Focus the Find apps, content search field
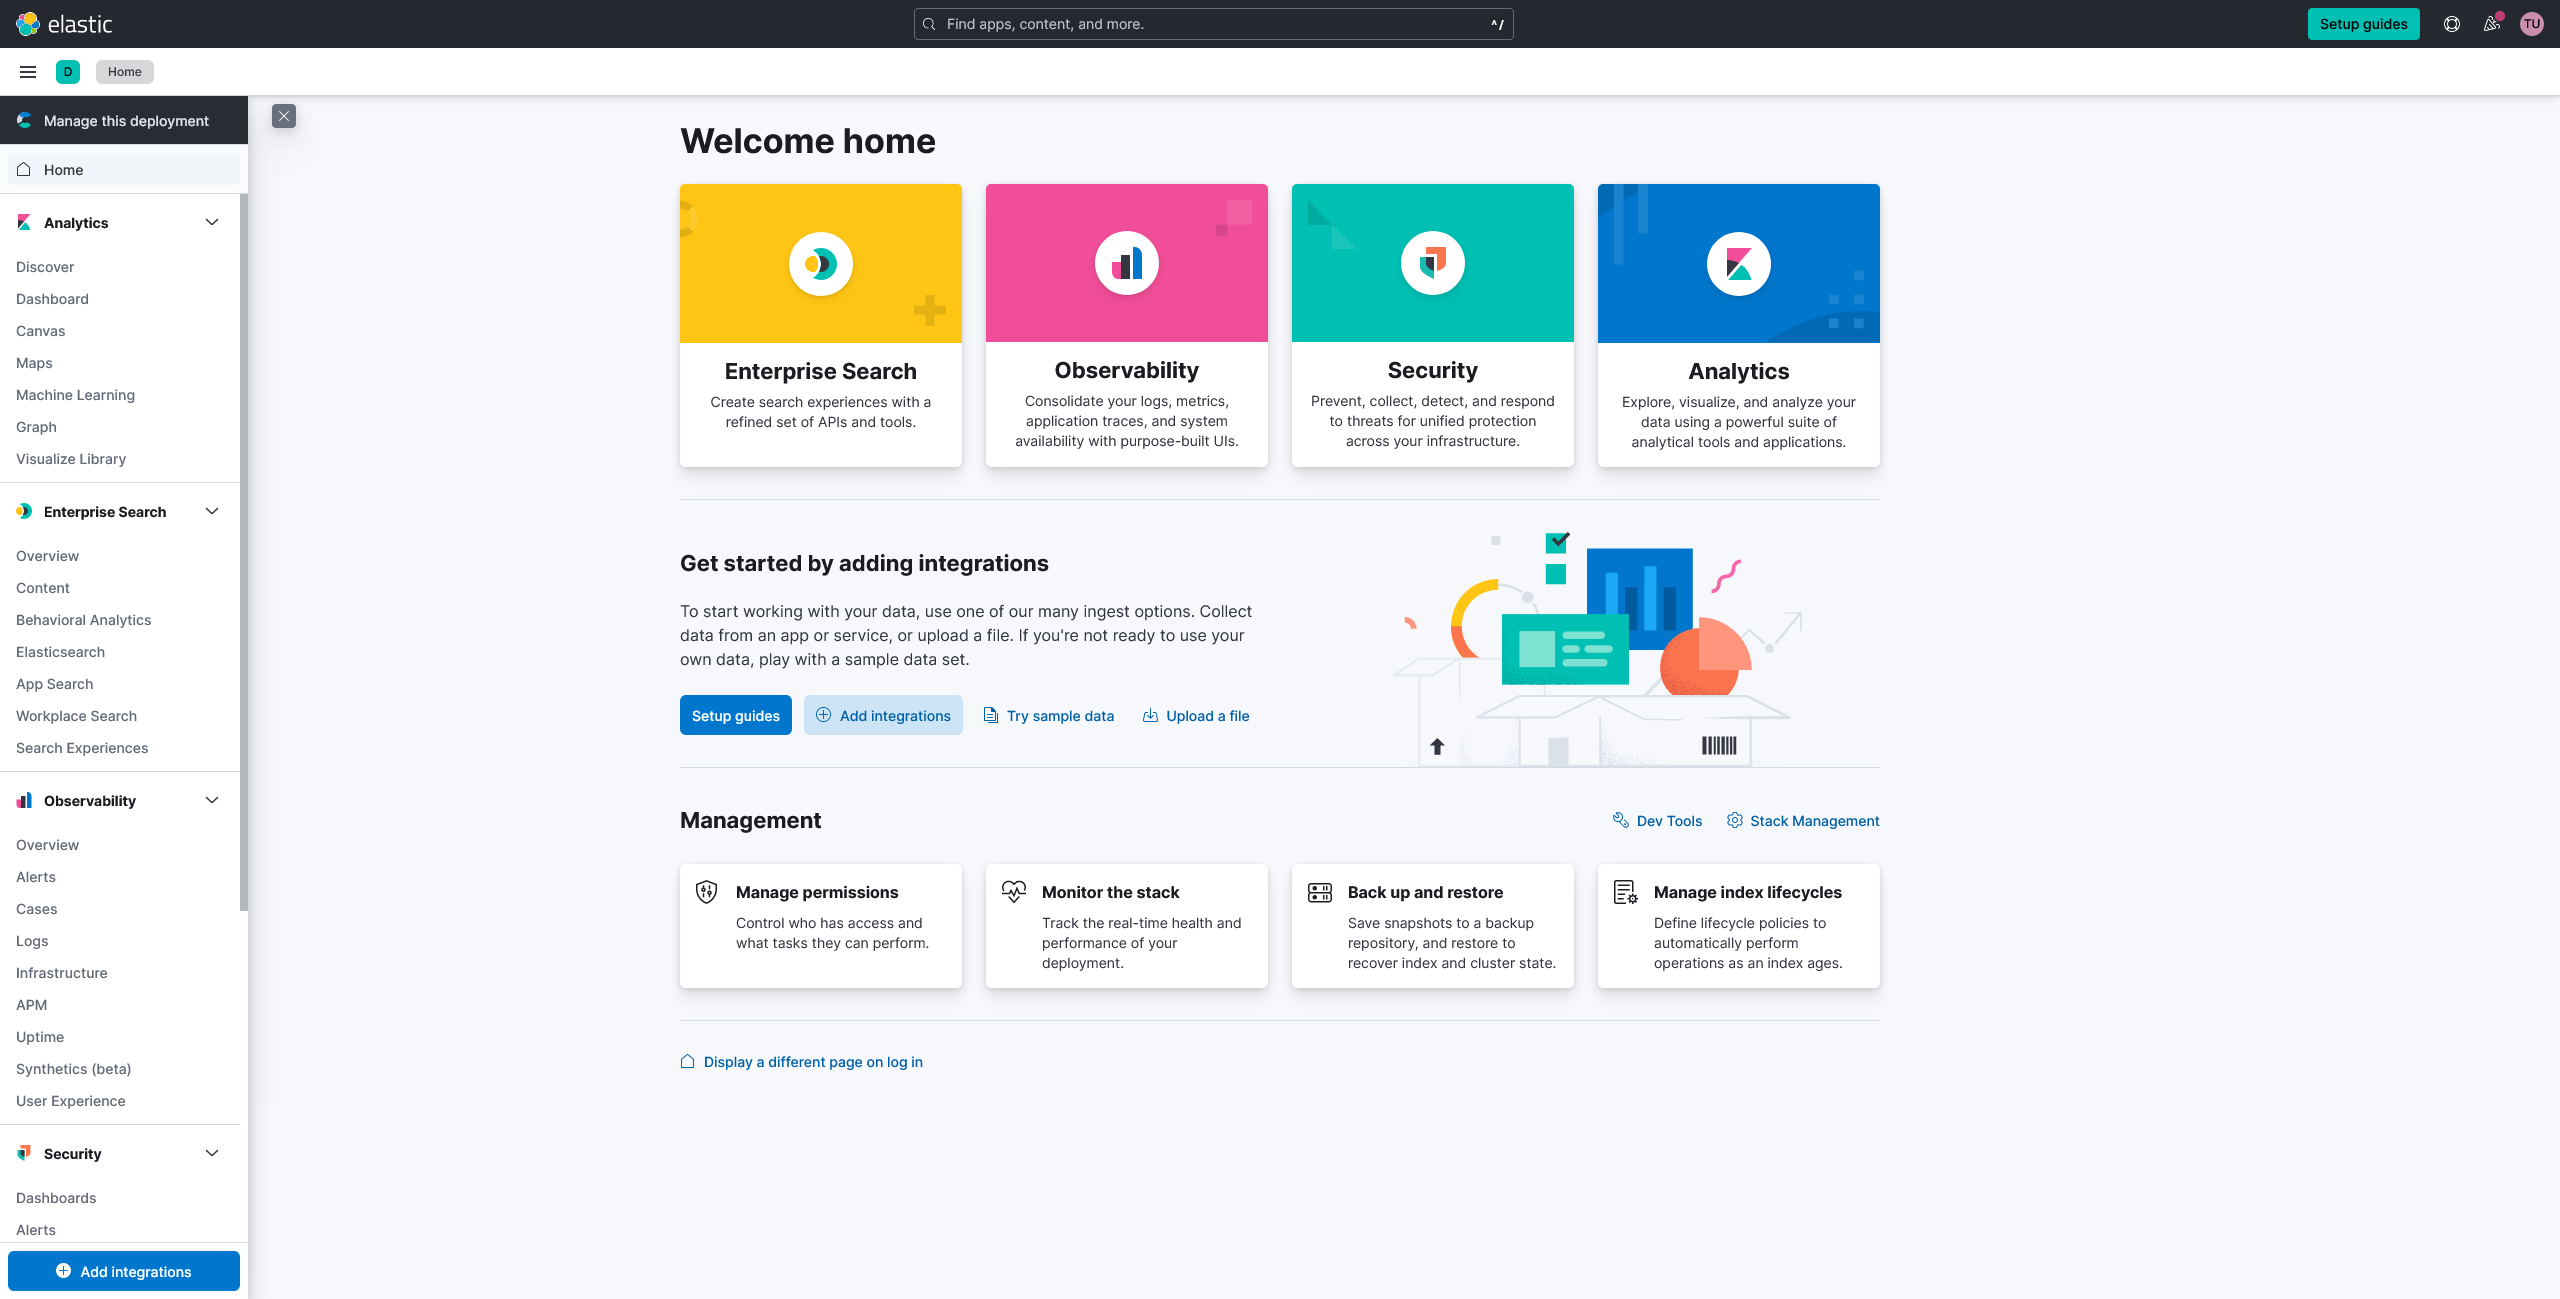 [x=1213, y=24]
